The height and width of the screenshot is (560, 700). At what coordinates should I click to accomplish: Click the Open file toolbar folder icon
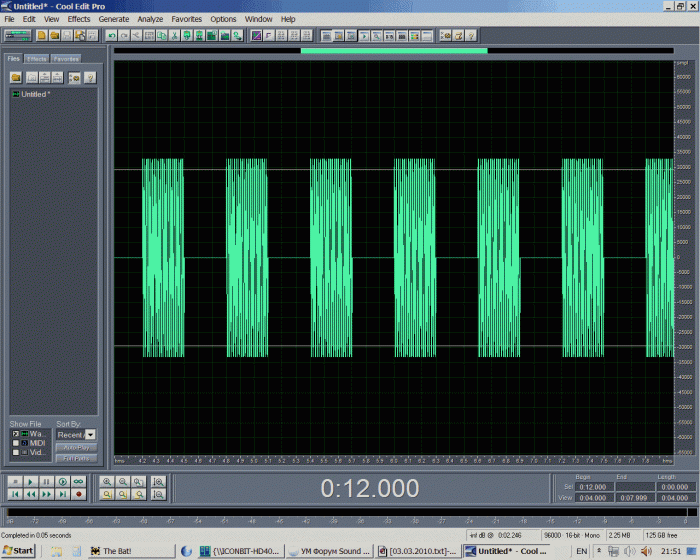[54, 35]
